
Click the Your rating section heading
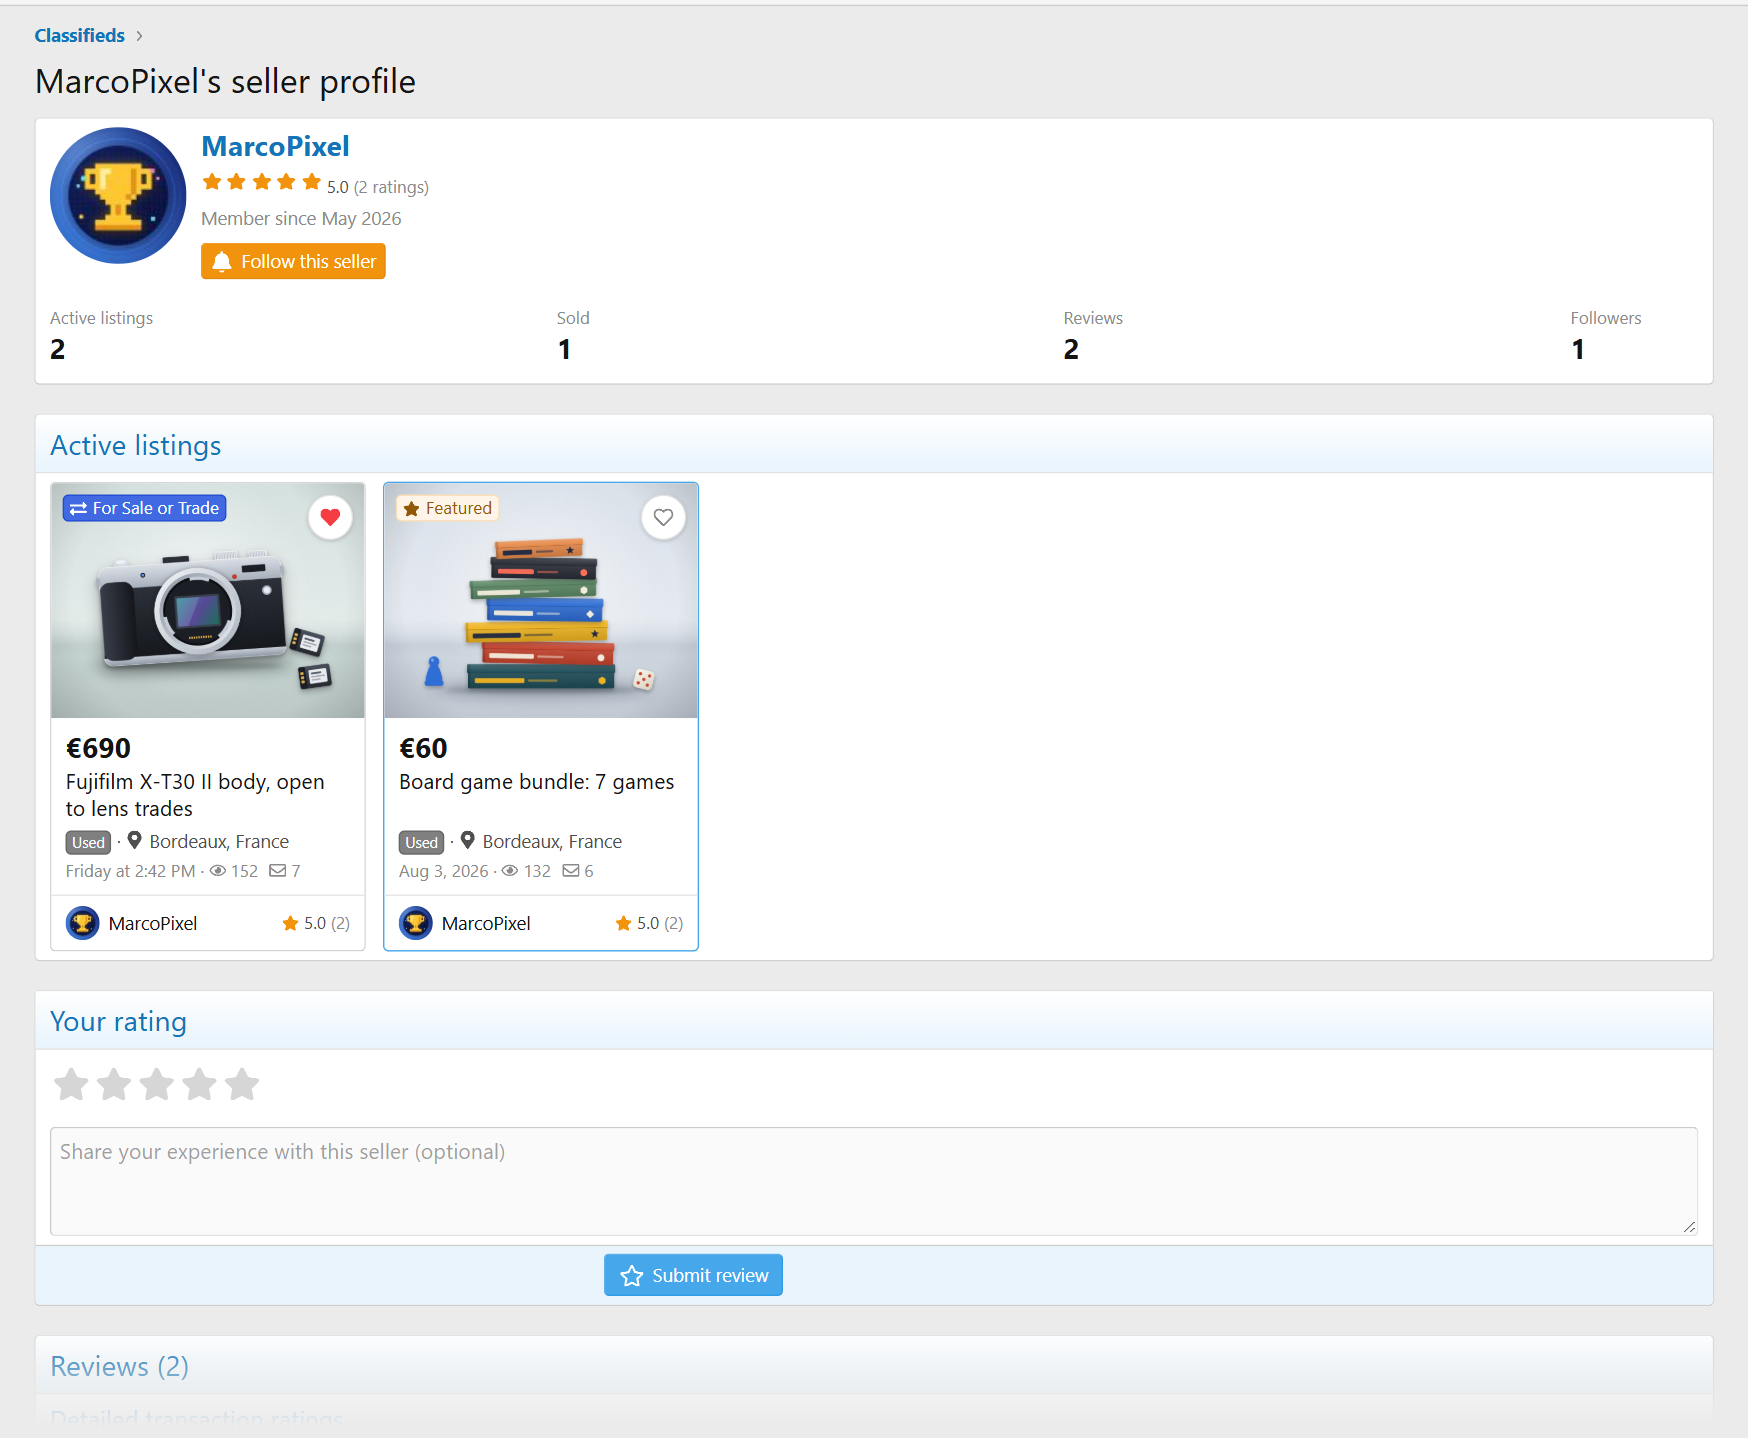(118, 1021)
